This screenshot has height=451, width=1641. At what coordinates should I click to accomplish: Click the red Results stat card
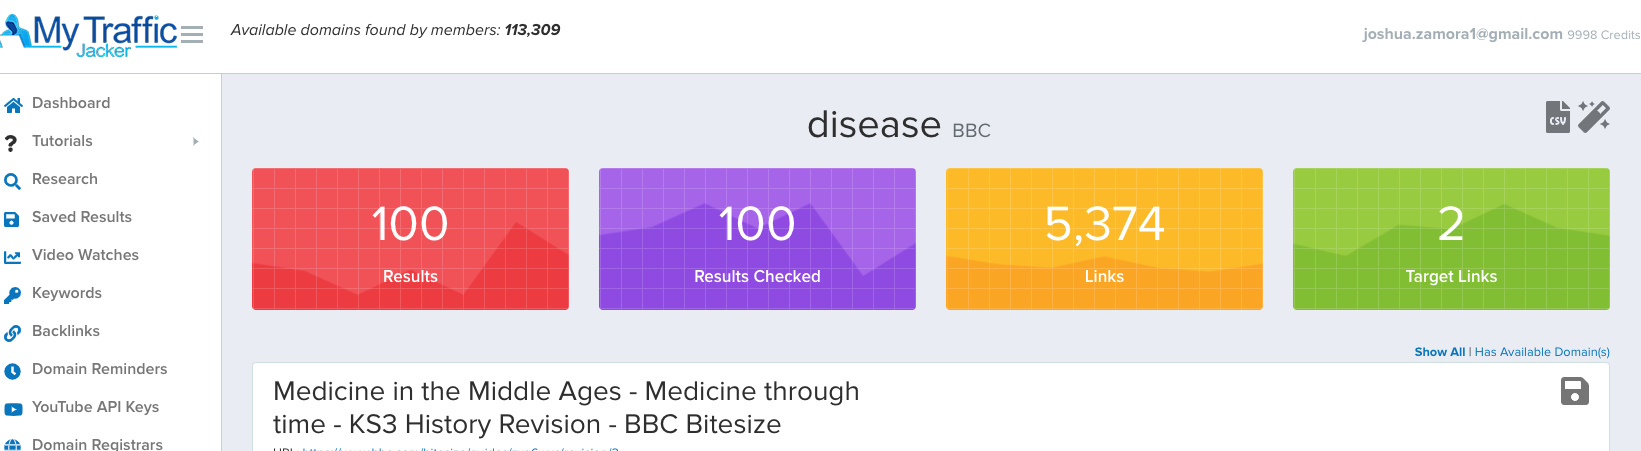pyautogui.click(x=410, y=239)
